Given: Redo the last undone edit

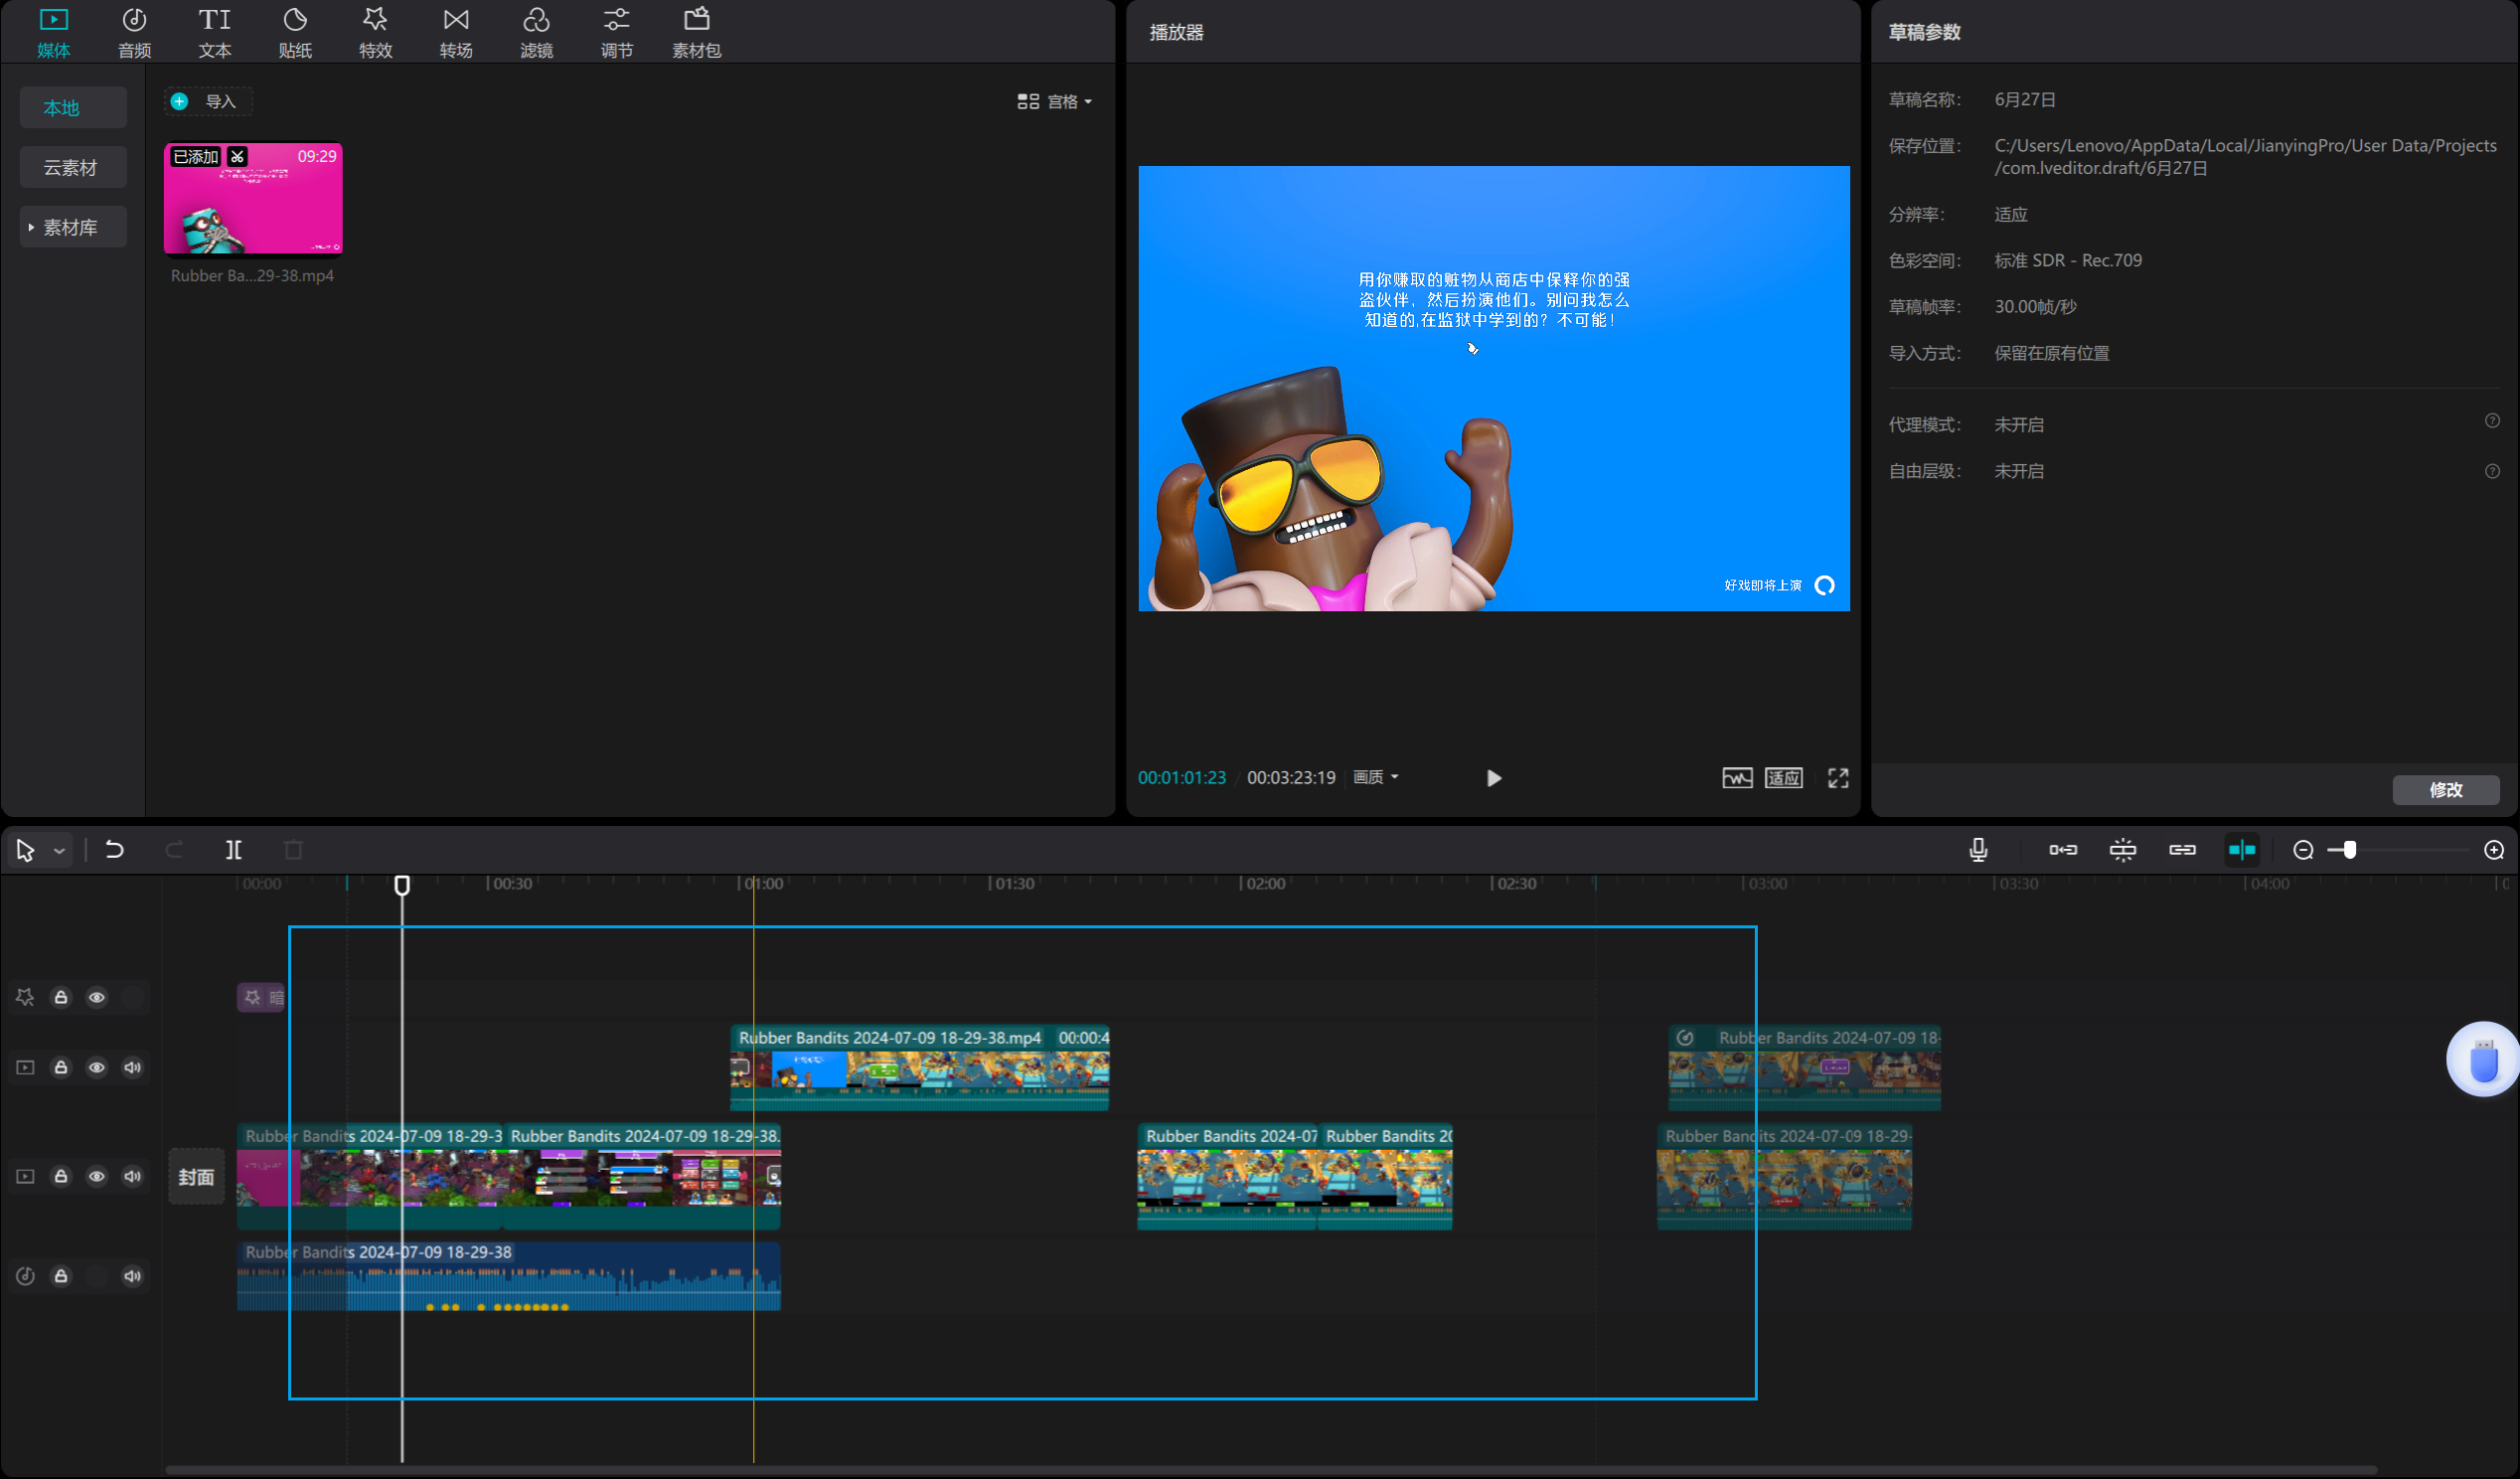Looking at the screenshot, I should (174, 850).
